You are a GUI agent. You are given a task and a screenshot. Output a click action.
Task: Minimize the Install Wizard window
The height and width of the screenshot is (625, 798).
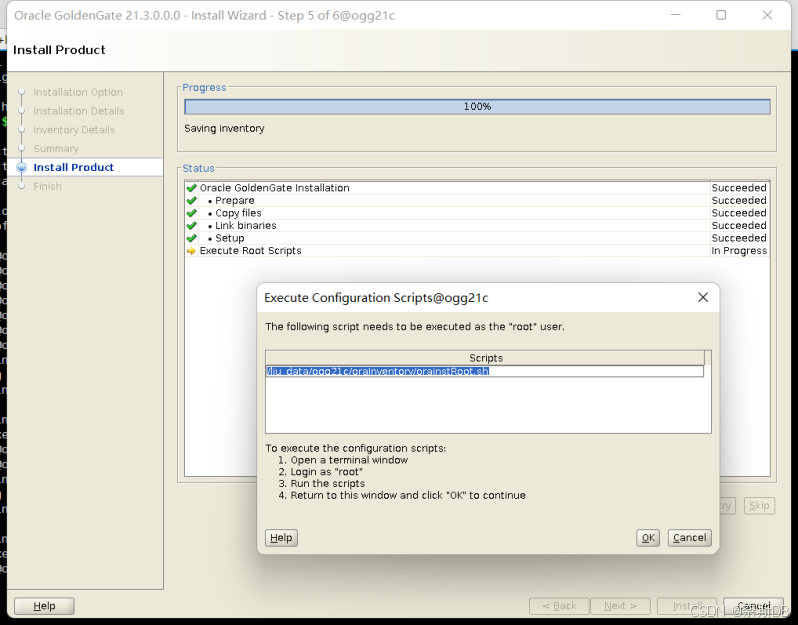tap(675, 15)
